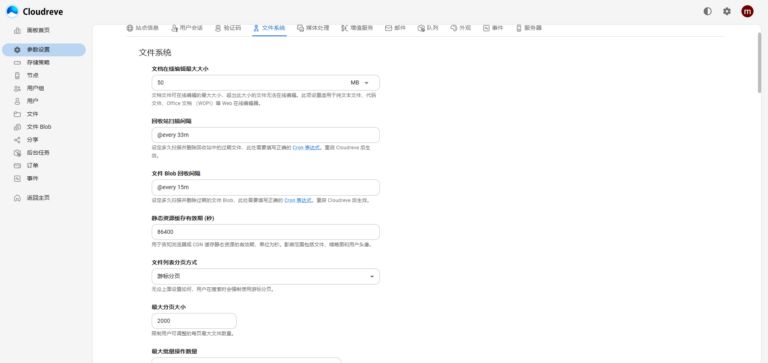Click person-lock icon of 用户会话 tab
This screenshot has width=768, height=363.
click(174, 28)
